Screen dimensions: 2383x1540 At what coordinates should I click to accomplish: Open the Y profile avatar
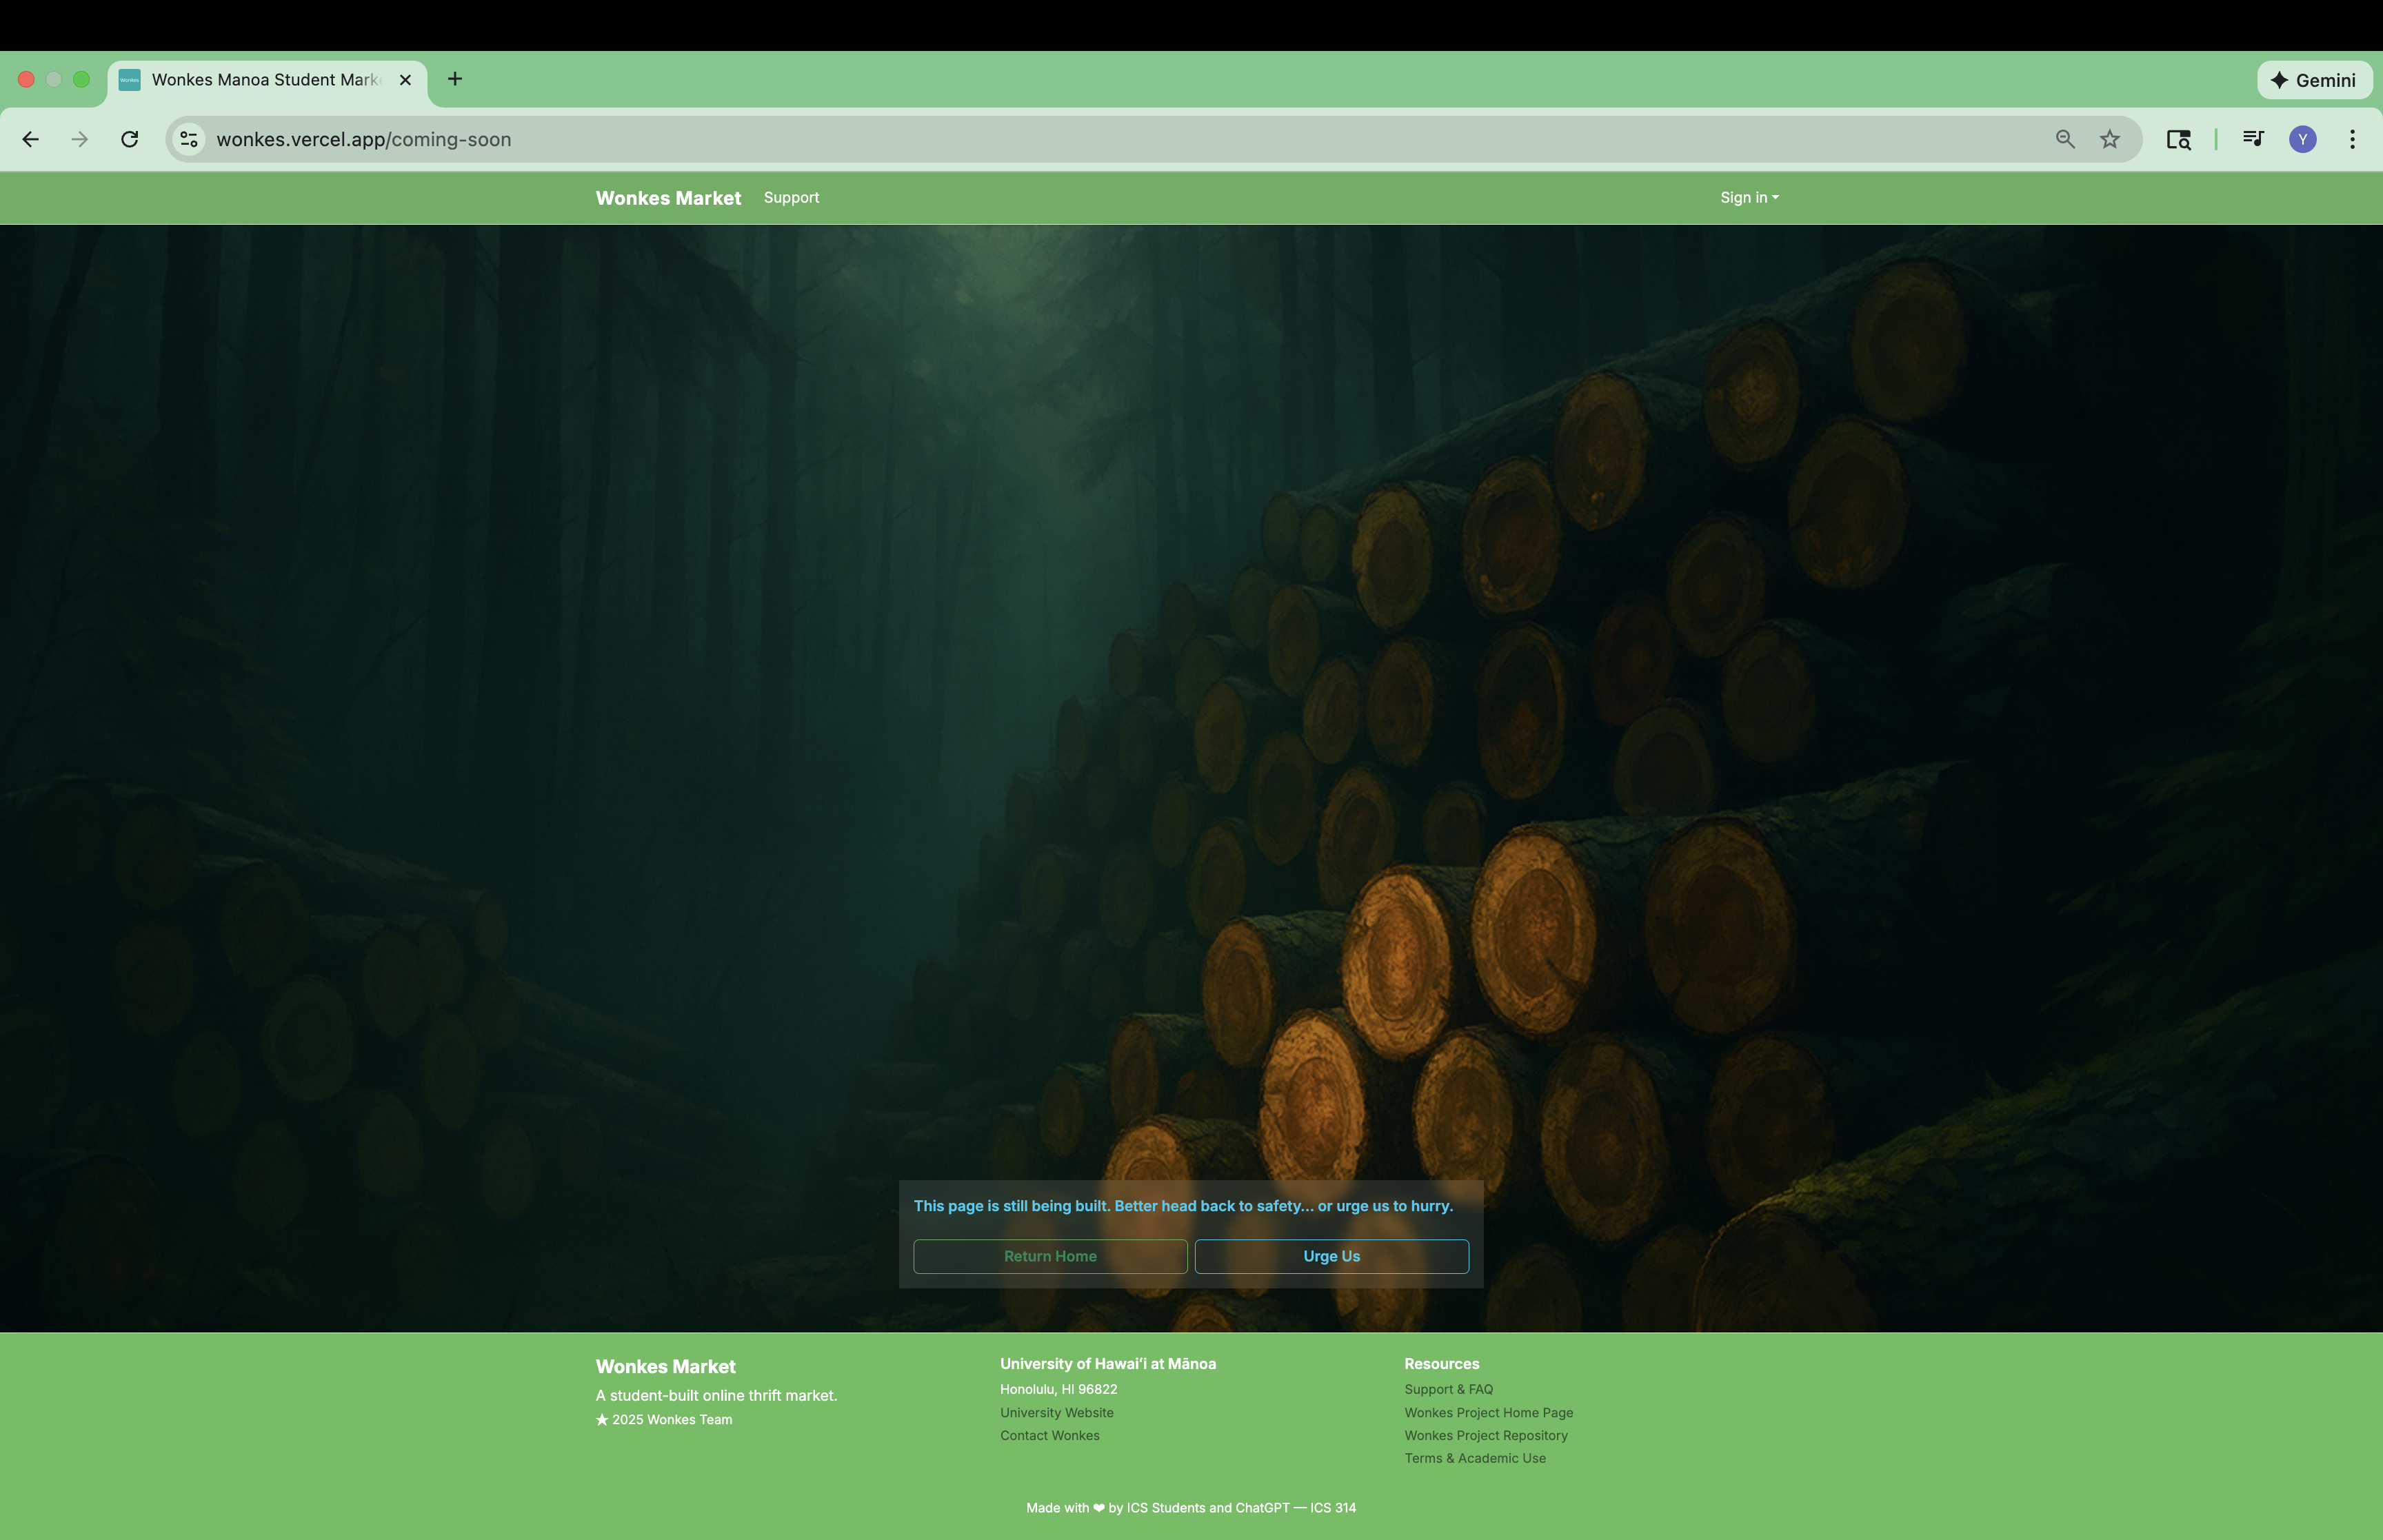coord(2302,139)
